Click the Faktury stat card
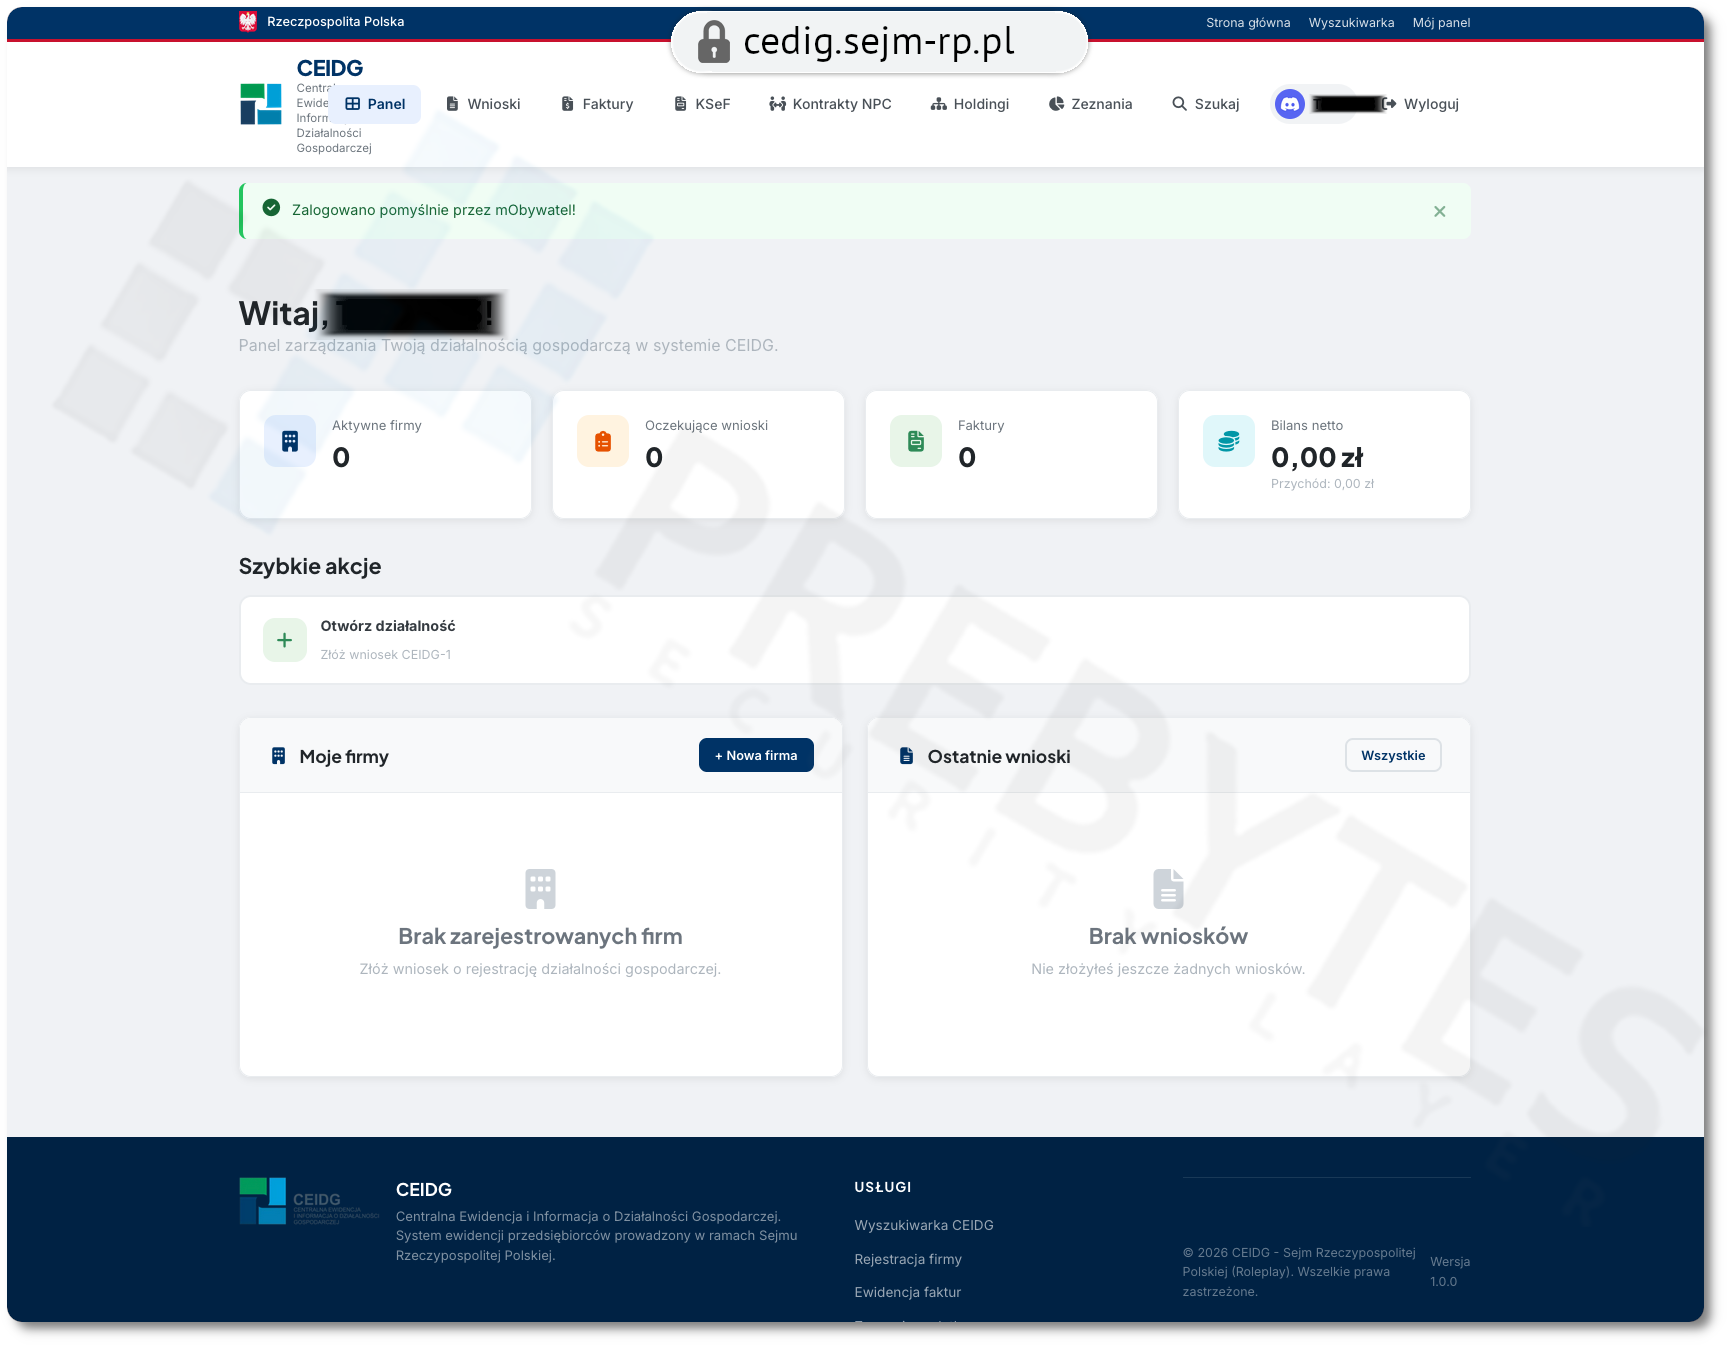This screenshot has width=1727, height=1345. (x=1012, y=455)
